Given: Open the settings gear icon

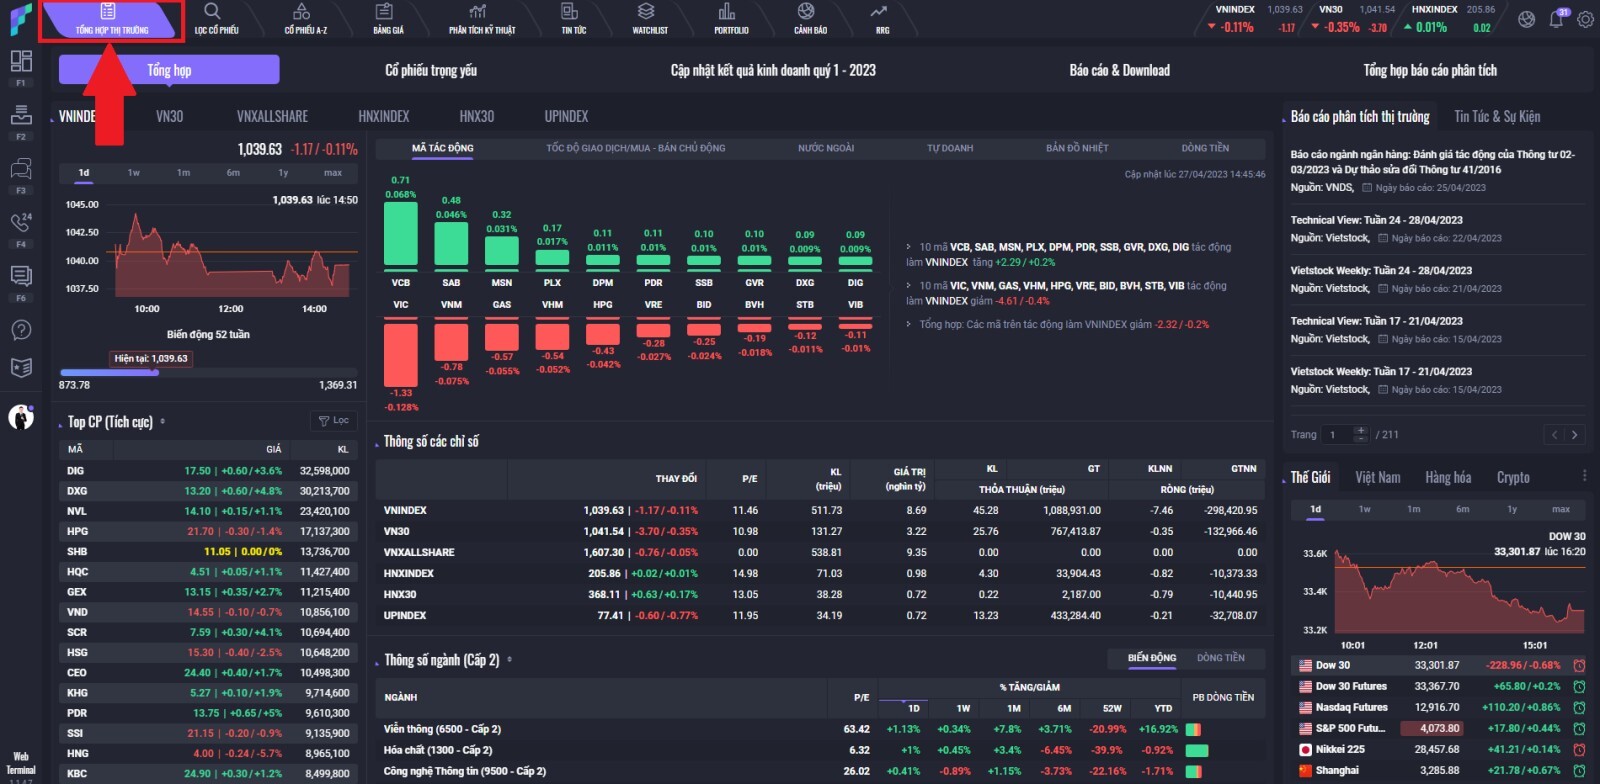Looking at the screenshot, I should [1585, 19].
